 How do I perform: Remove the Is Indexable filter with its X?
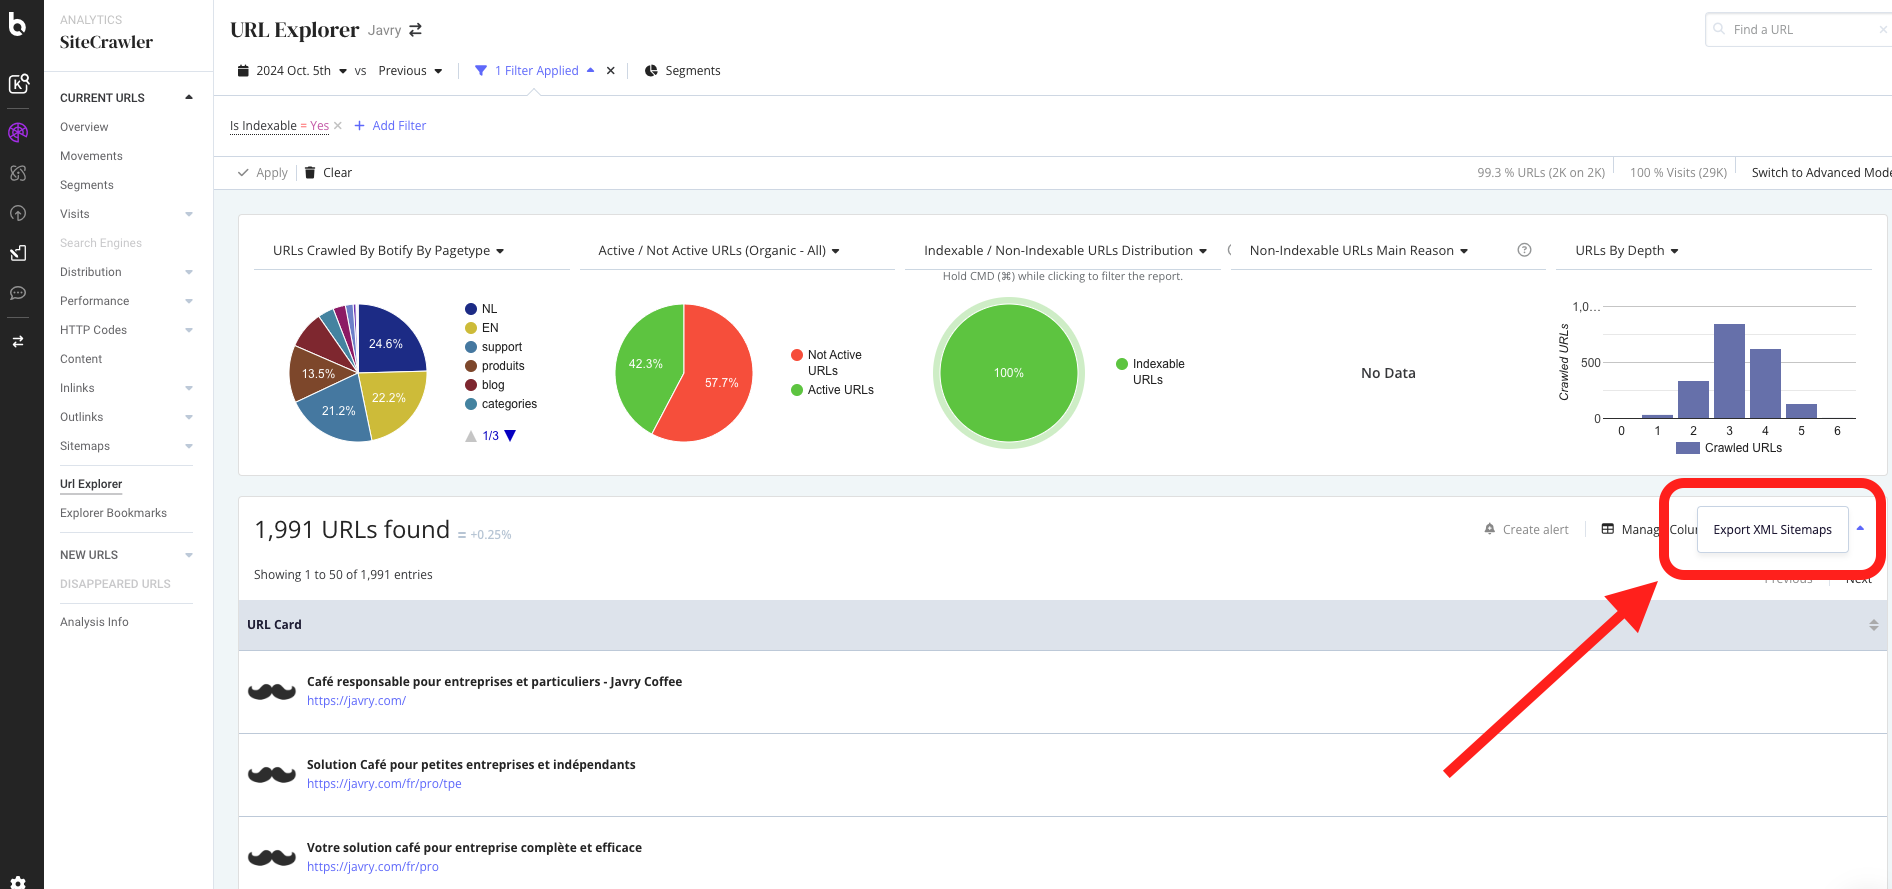coord(338,126)
